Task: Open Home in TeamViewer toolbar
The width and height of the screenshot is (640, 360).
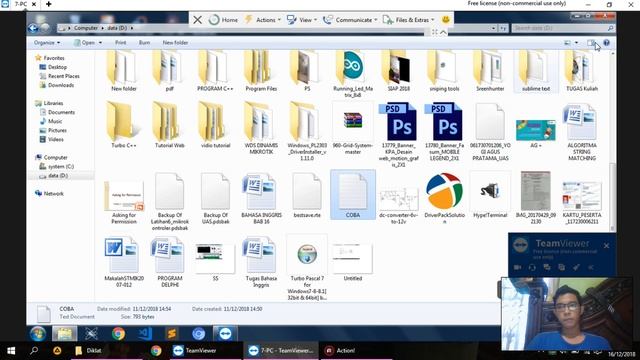Action: pos(223,20)
